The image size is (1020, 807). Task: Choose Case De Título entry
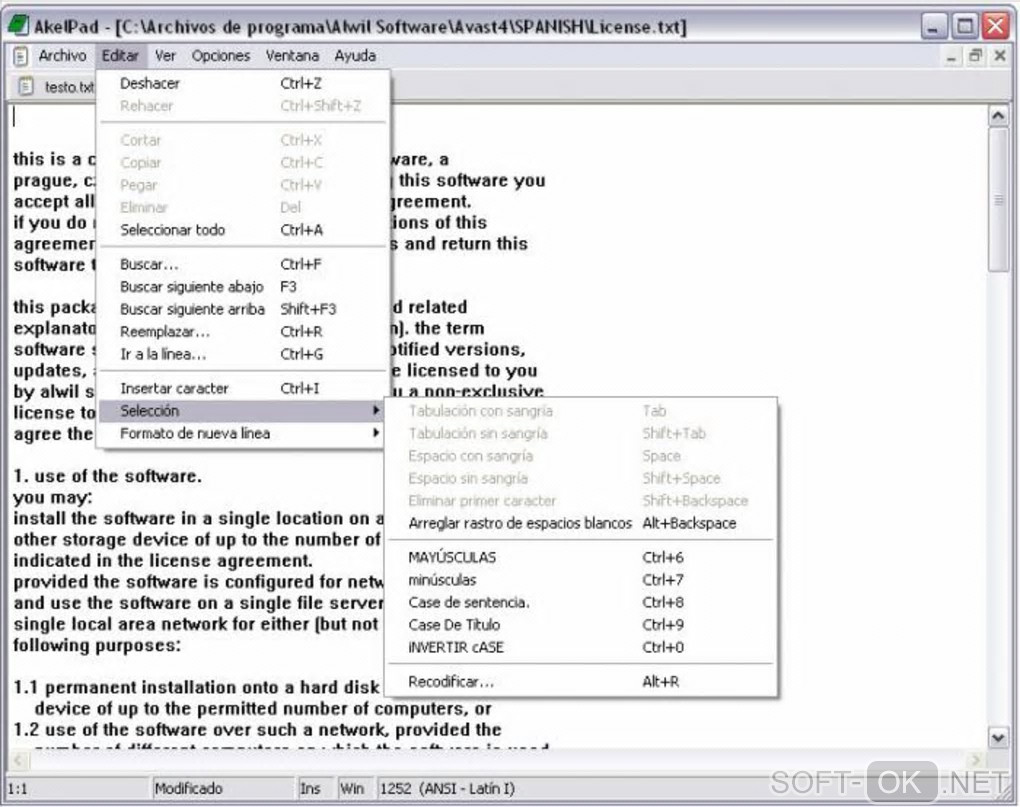[x=581, y=625]
